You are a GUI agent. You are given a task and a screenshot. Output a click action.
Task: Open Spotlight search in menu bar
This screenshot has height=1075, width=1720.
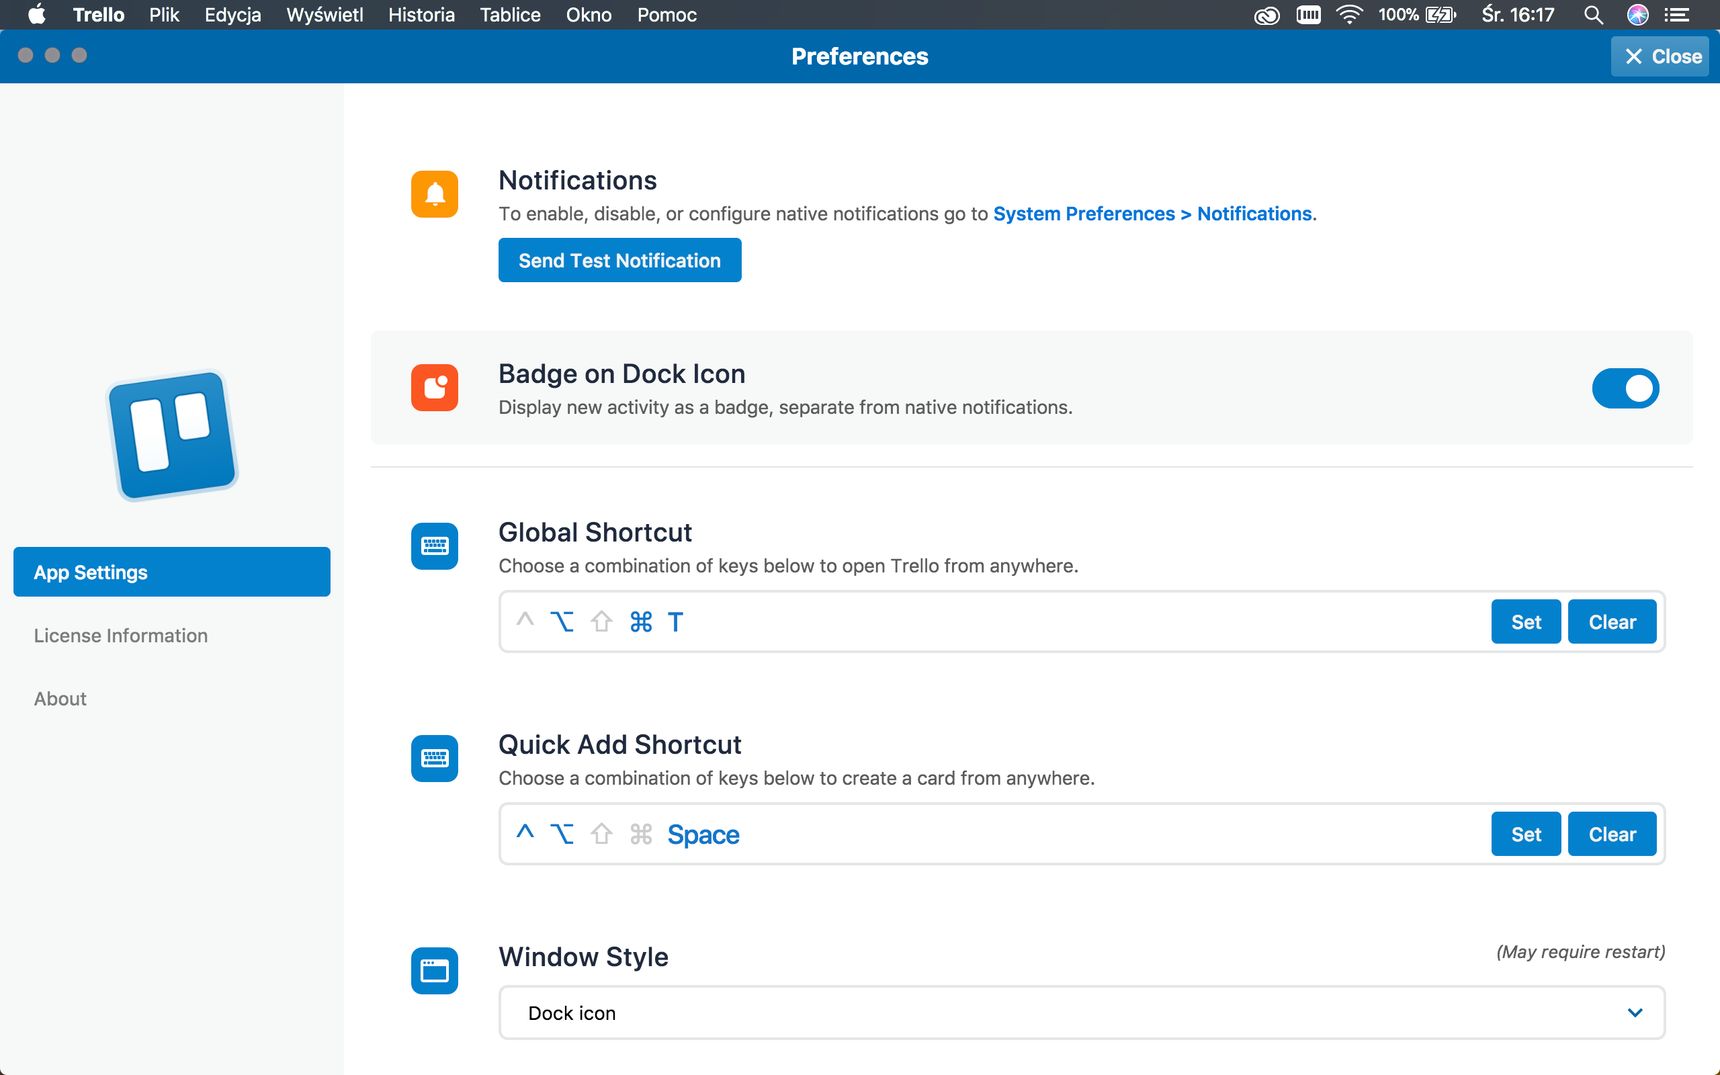[1593, 15]
